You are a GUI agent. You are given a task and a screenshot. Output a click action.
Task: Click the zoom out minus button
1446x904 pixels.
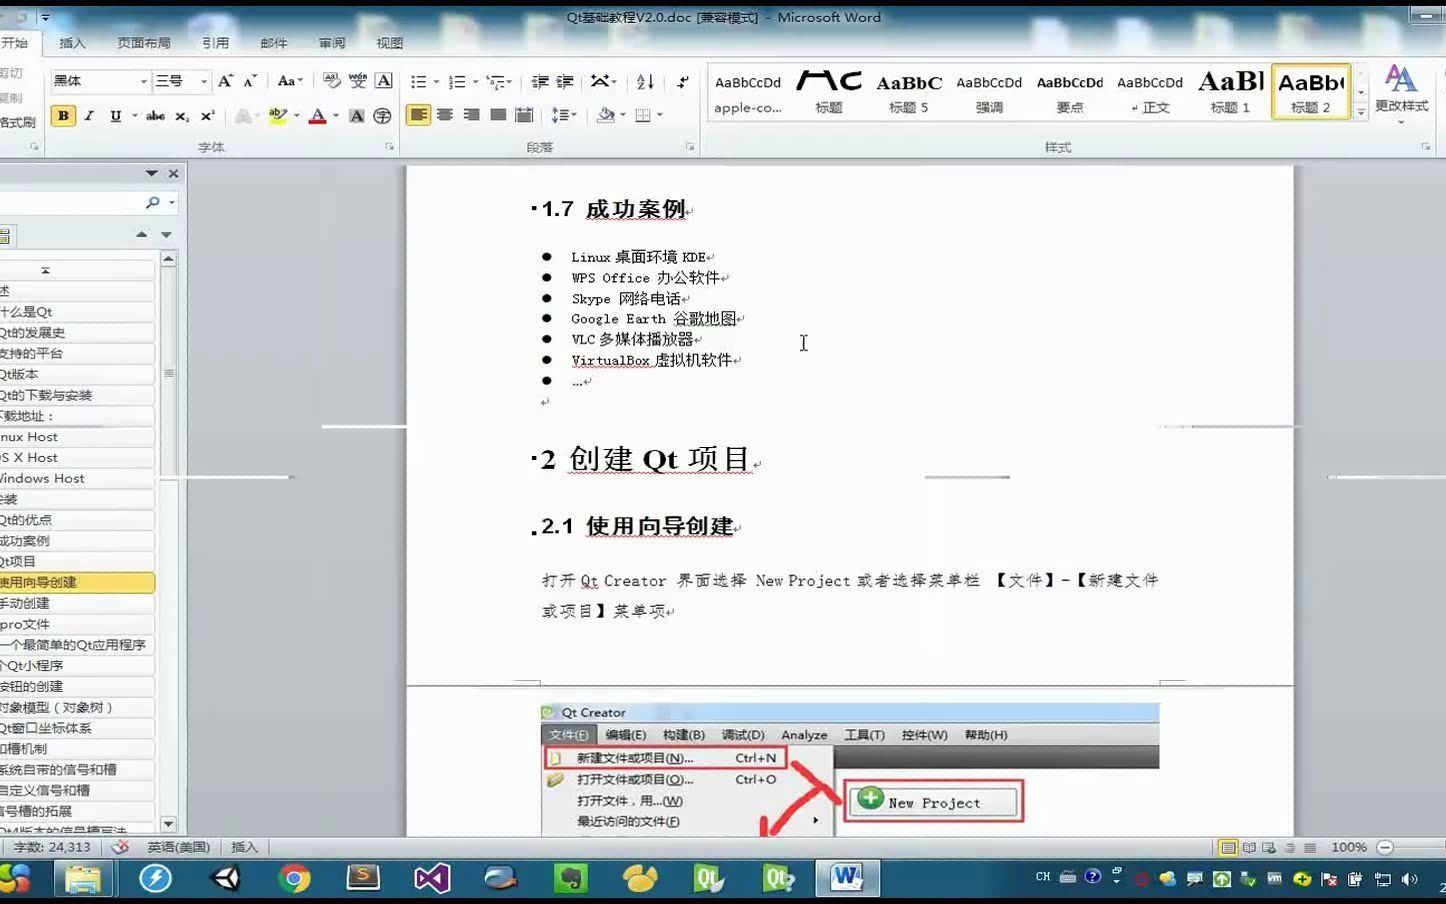[x=1385, y=847]
